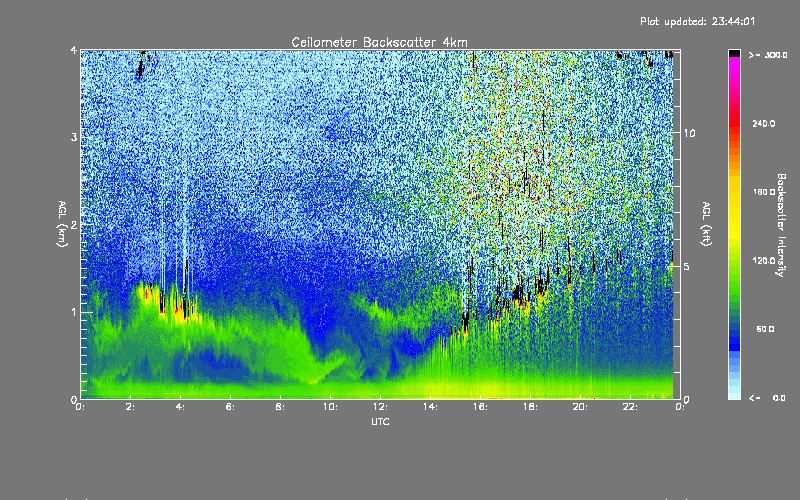Viewport: 800px width, 500px height.
Task: Select the 'Ceilometer Backscatter 4km' plot title
Action: 380,42
